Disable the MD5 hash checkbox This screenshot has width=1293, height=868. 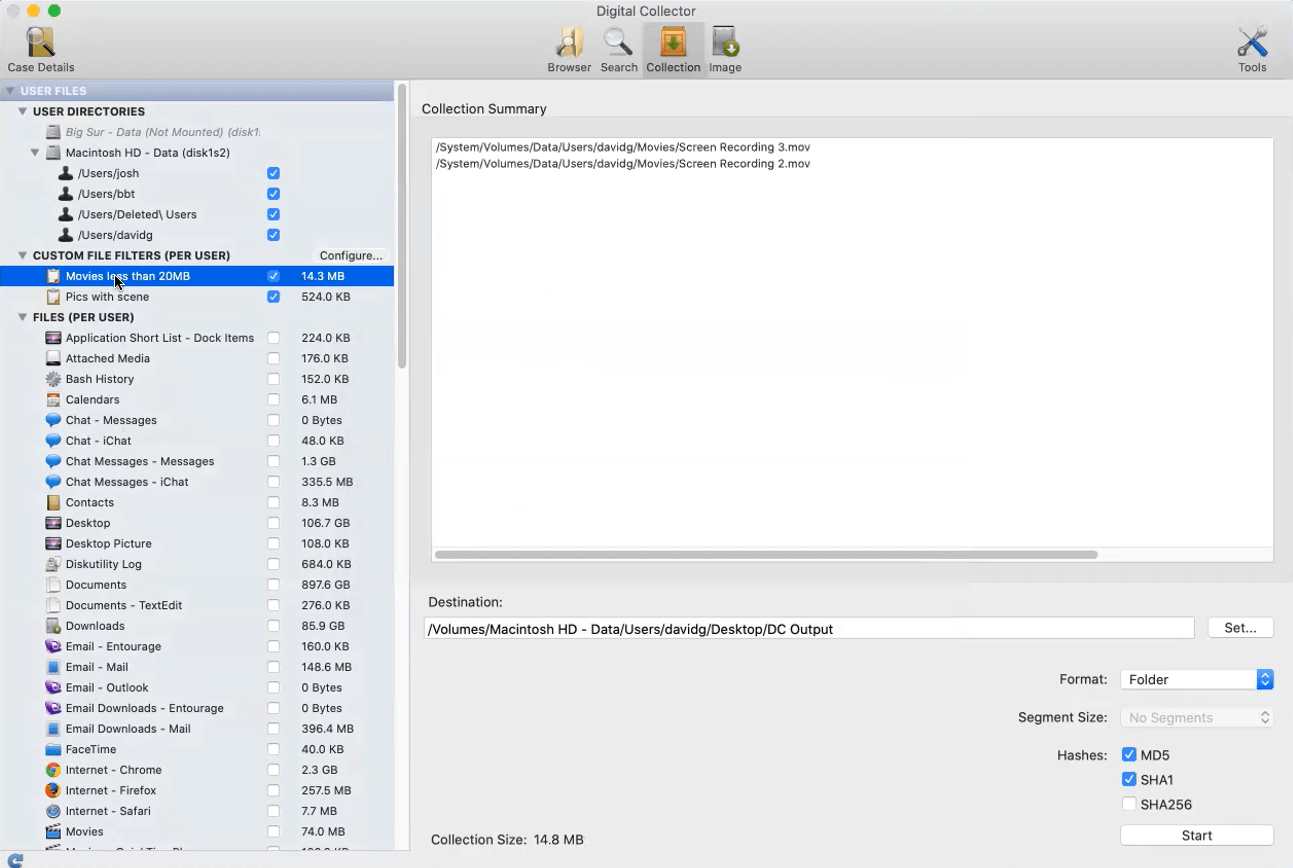(1129, 755)
